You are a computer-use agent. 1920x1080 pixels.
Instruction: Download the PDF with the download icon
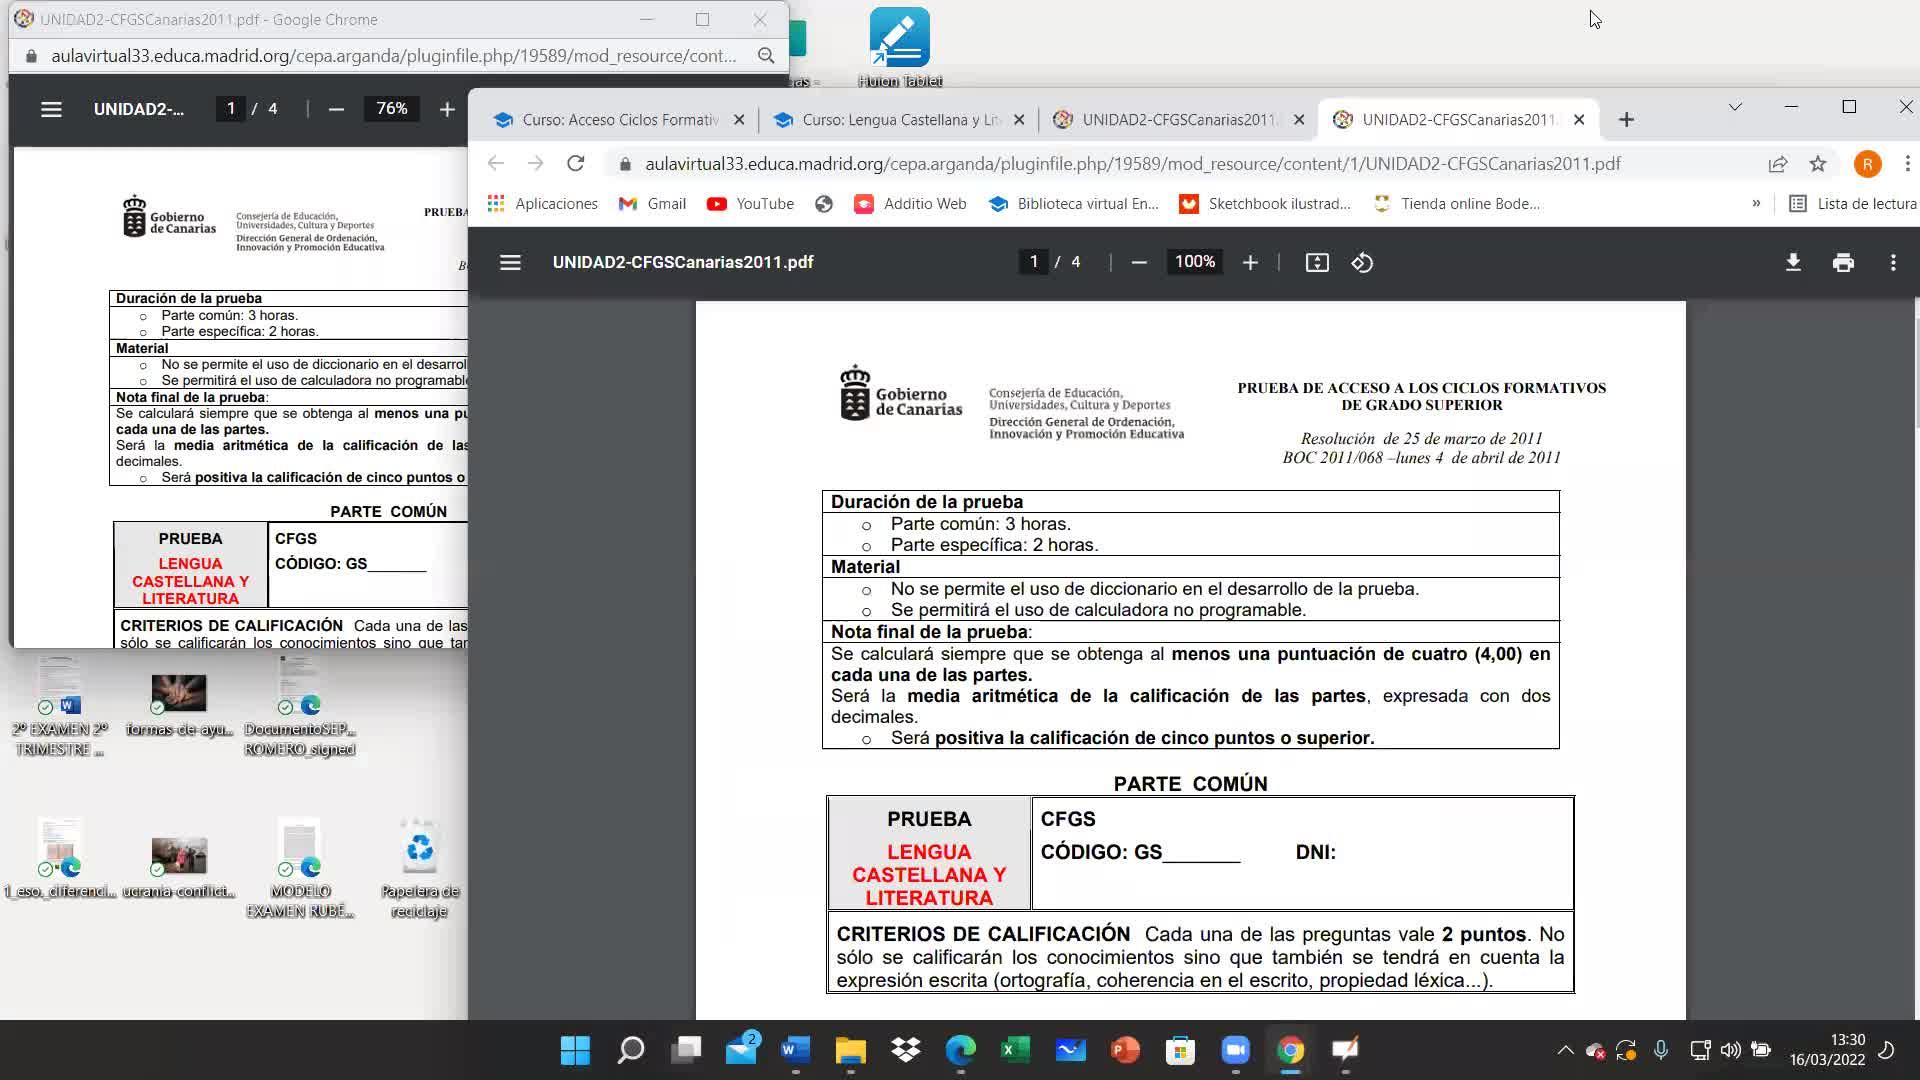point(1793,262)
